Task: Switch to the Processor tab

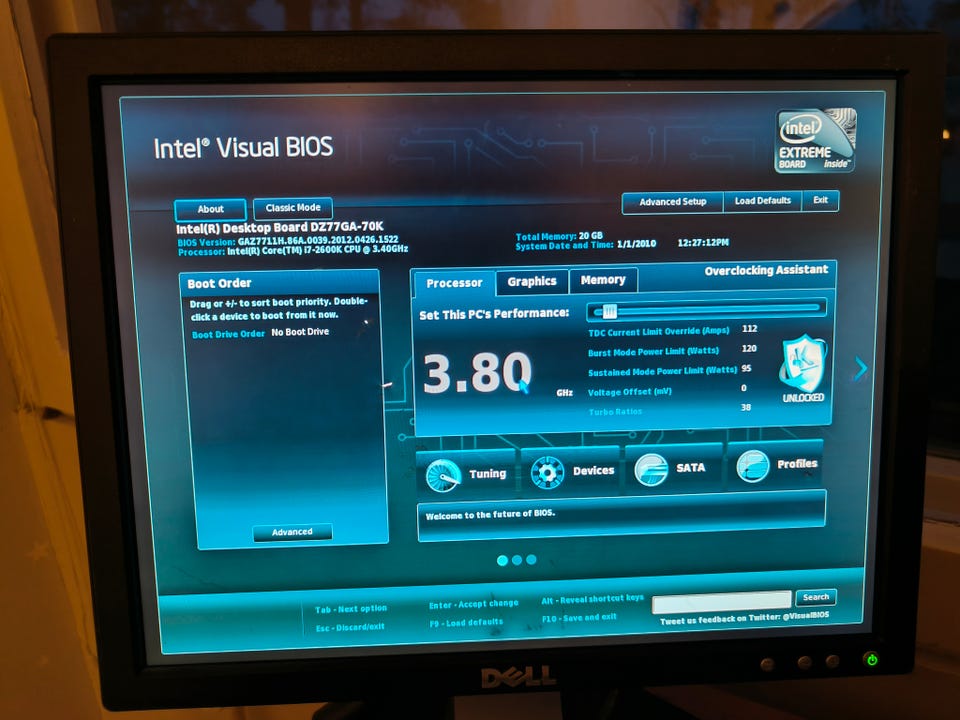Action: click(x=454, y=283)
